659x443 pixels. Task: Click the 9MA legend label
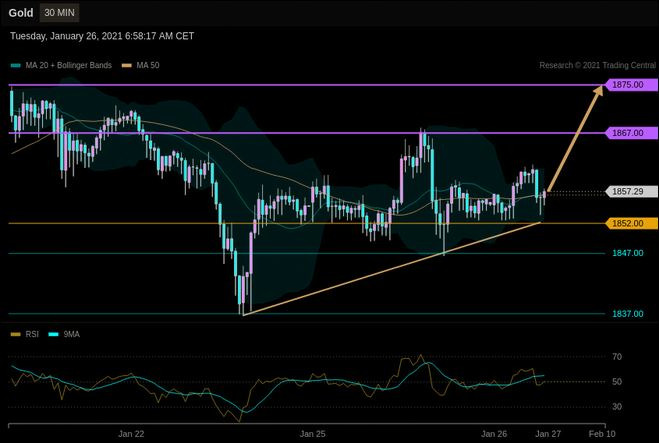71,335
